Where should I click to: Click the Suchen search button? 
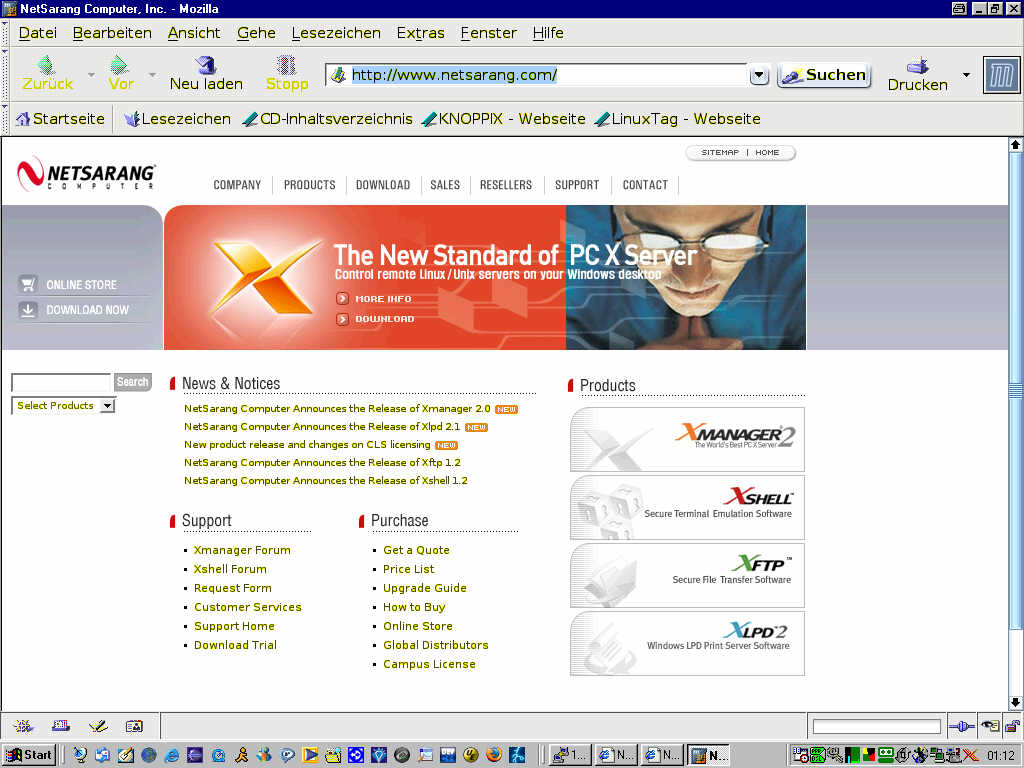(x=824, y=75)
